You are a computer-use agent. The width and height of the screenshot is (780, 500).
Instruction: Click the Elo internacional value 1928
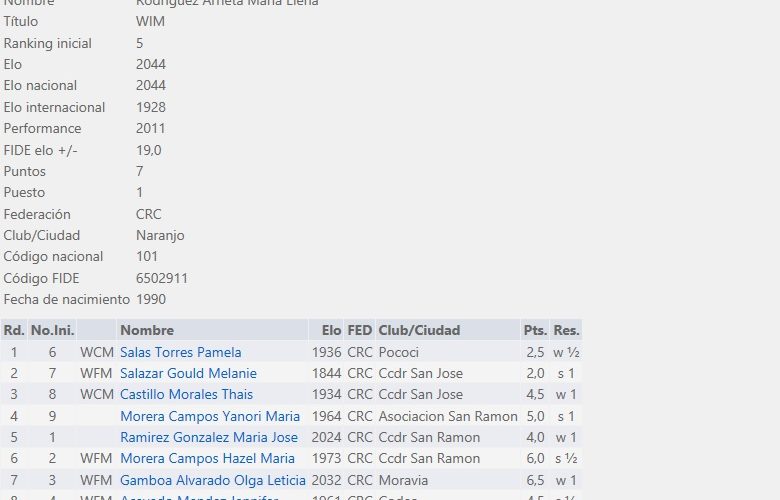(x=151, y=107)
